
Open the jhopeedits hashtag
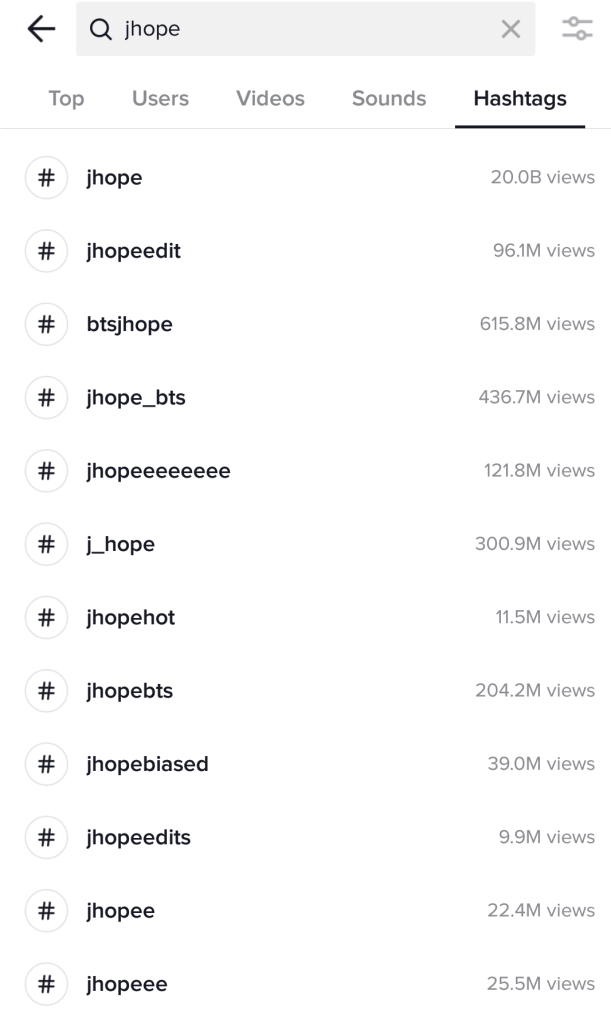[x=138, y=837]
